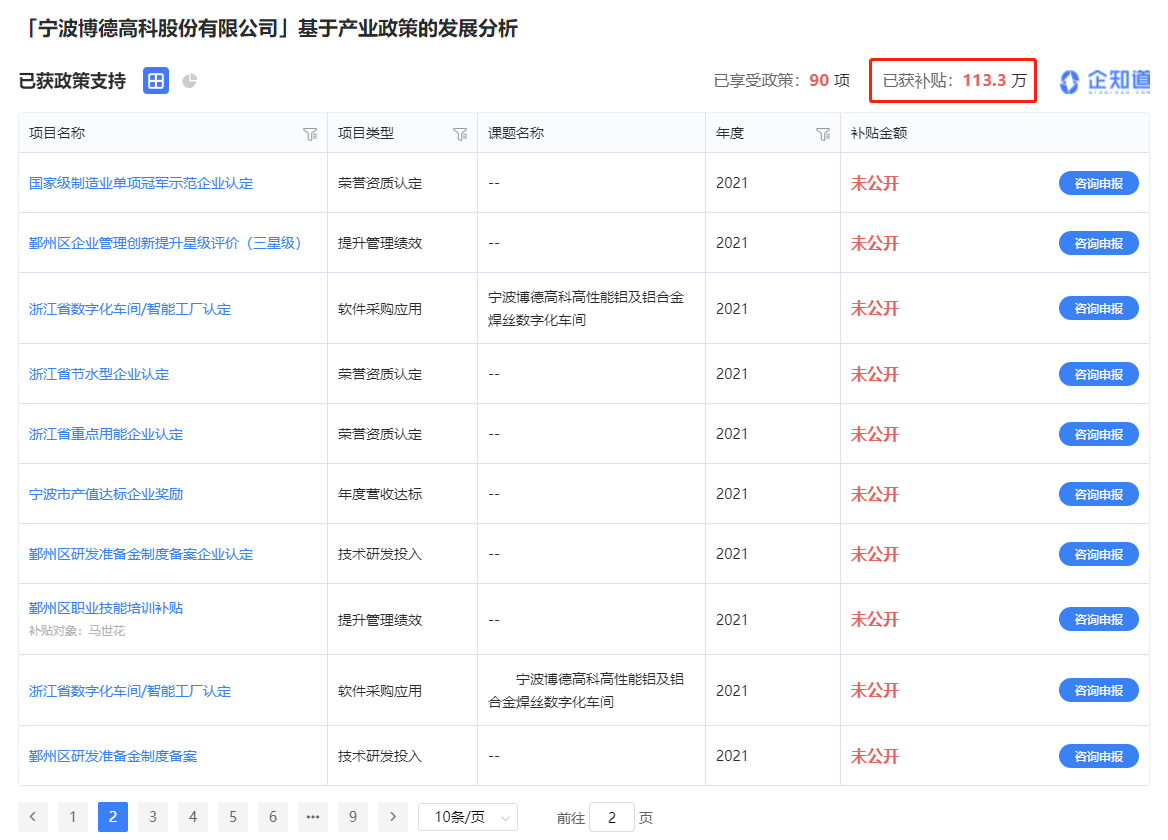The width and height of the screenshot is (1168, 840).
Task: Click the 补贴金额 column header
Action: [879, 133]
